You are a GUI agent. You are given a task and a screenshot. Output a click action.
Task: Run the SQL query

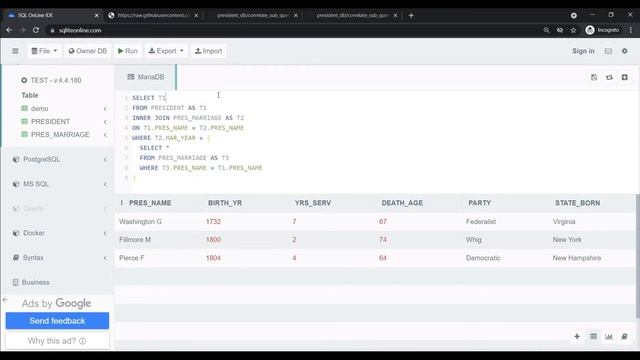[x=128, y=51]
